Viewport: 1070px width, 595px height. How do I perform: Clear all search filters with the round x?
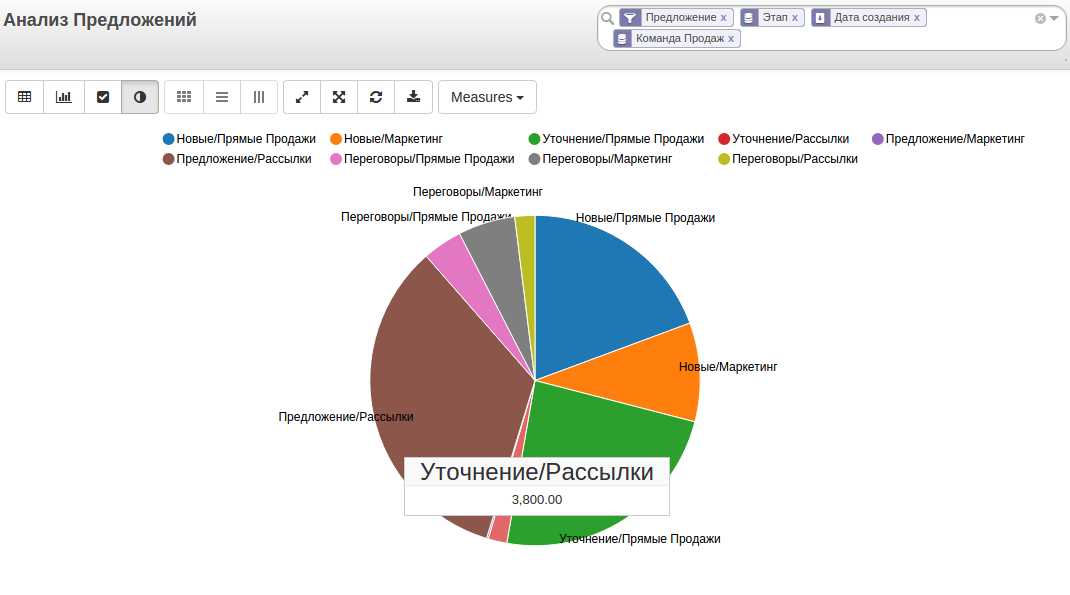click(x=1040, y=18)
